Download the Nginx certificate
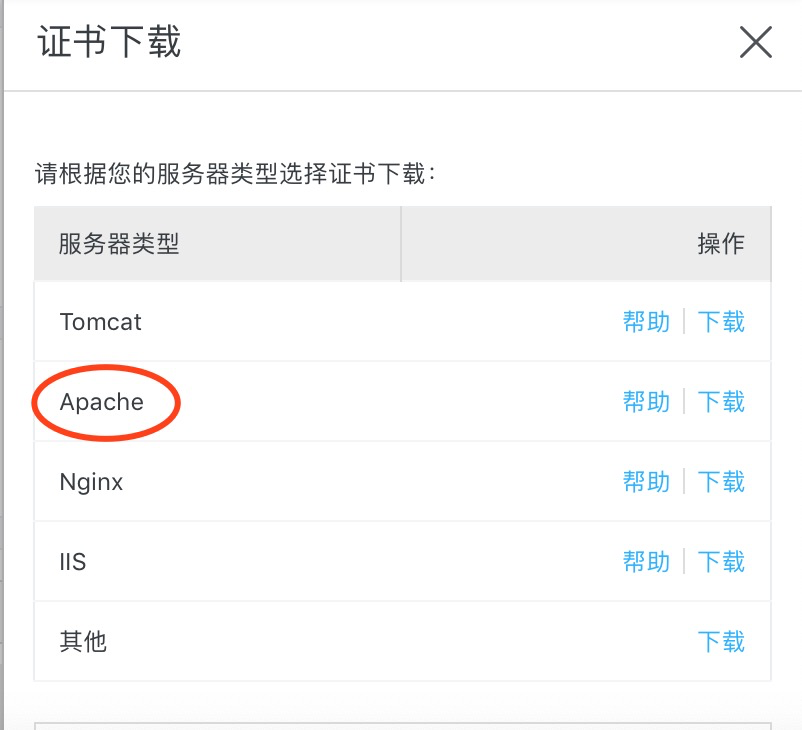802x730 pixels. (x=721, y=482)
